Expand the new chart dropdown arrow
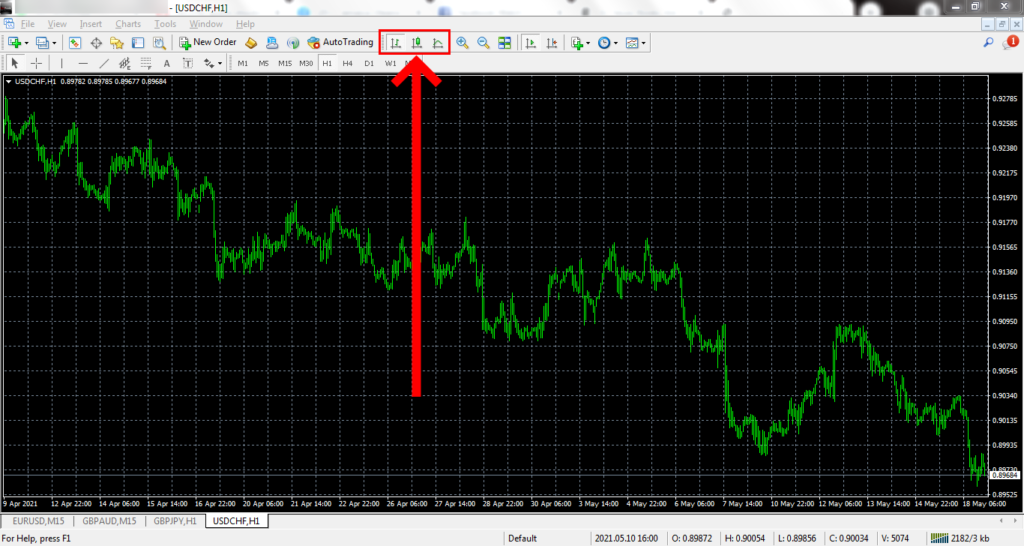The image size is (1024, 546). [x=26, y=43]
